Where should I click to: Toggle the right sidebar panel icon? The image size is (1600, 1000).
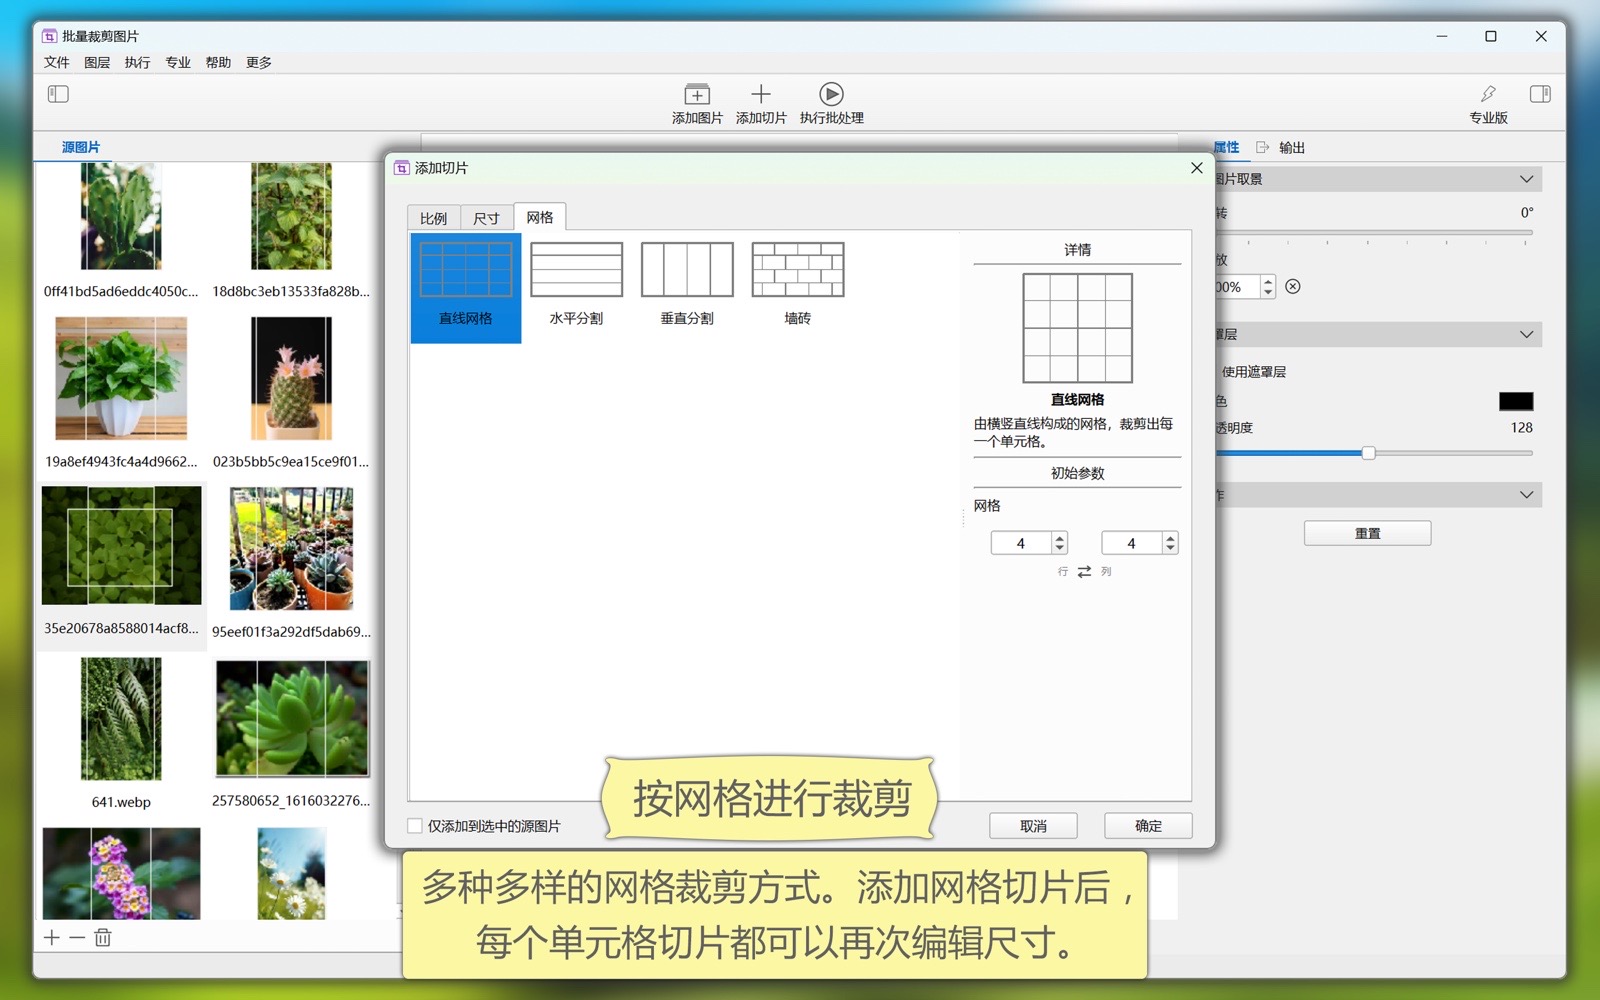[x=1539, y=94]
